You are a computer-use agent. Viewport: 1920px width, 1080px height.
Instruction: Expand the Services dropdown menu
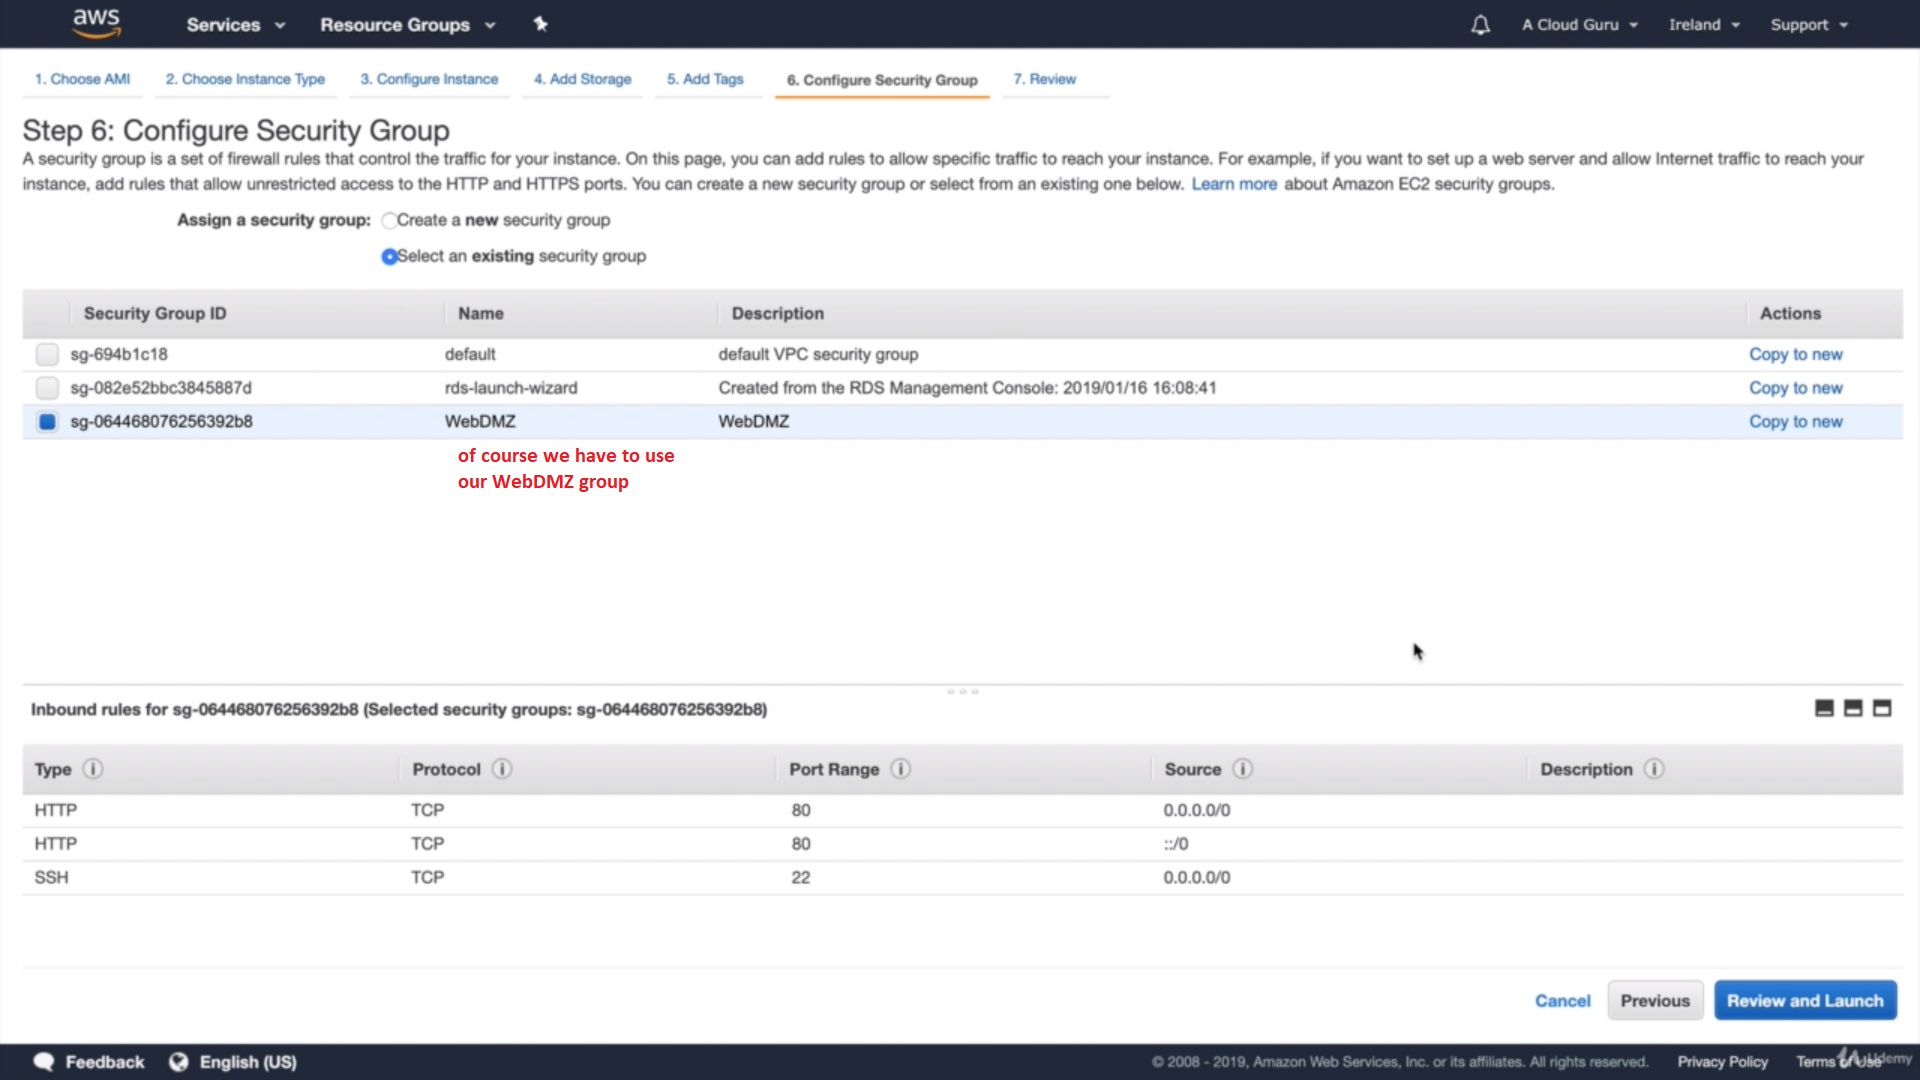[235, 25]
